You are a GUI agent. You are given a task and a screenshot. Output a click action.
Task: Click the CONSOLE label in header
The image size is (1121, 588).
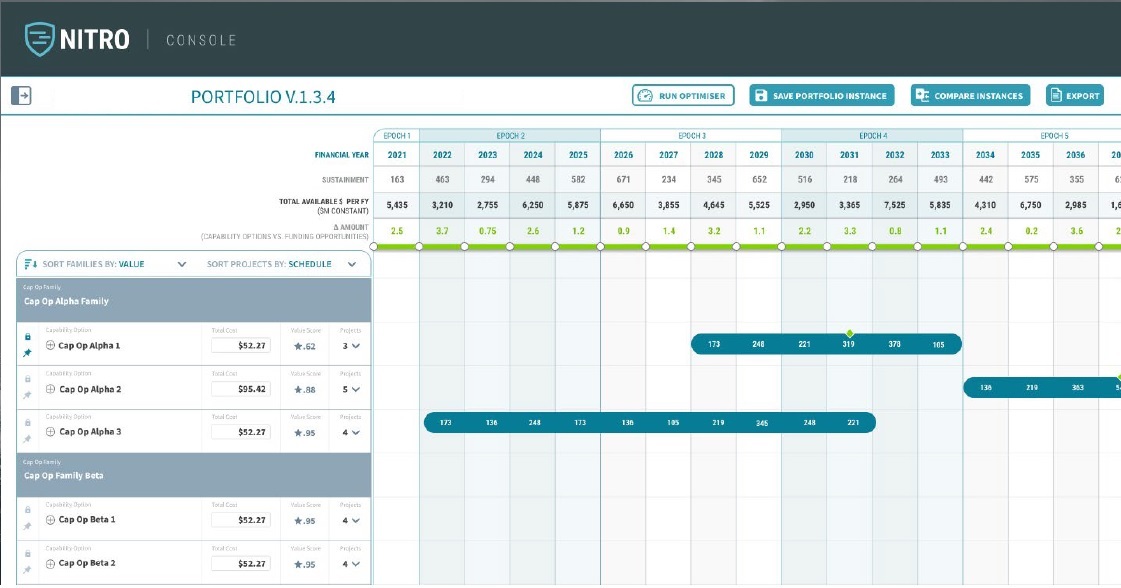(201, 41)
